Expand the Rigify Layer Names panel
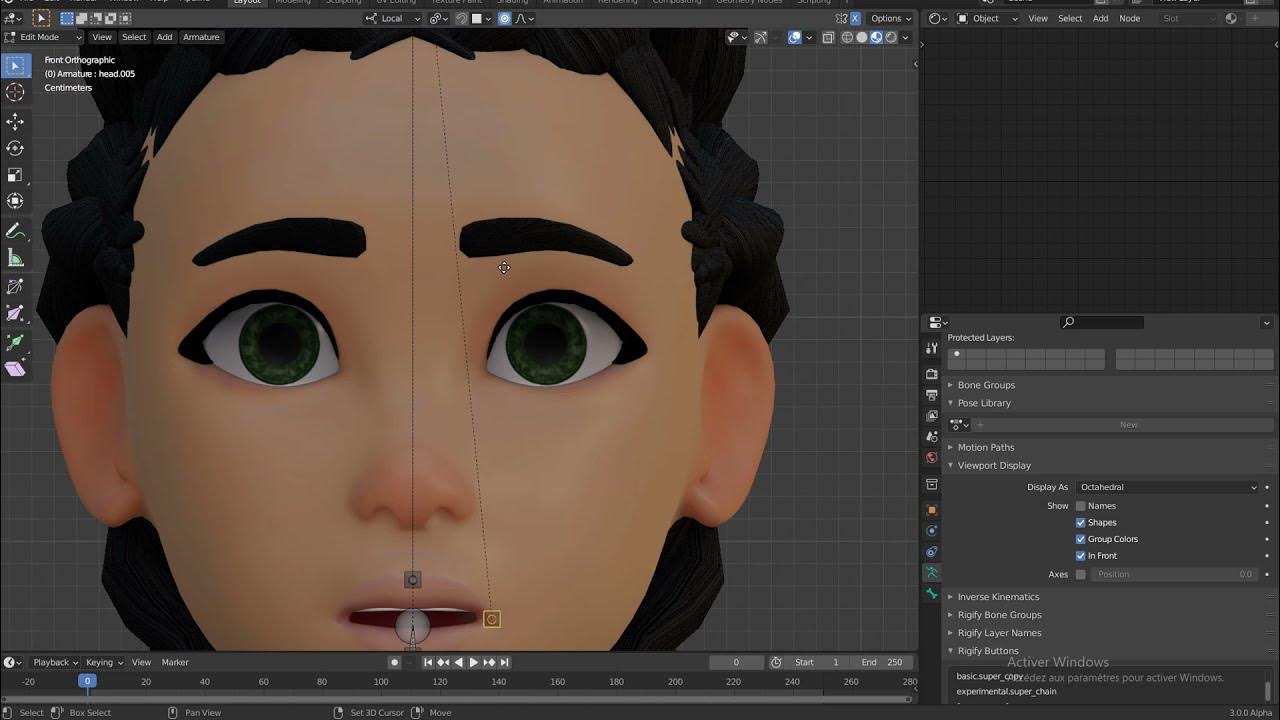Screen dimensions: 1280x720 (x=999, y=633)
